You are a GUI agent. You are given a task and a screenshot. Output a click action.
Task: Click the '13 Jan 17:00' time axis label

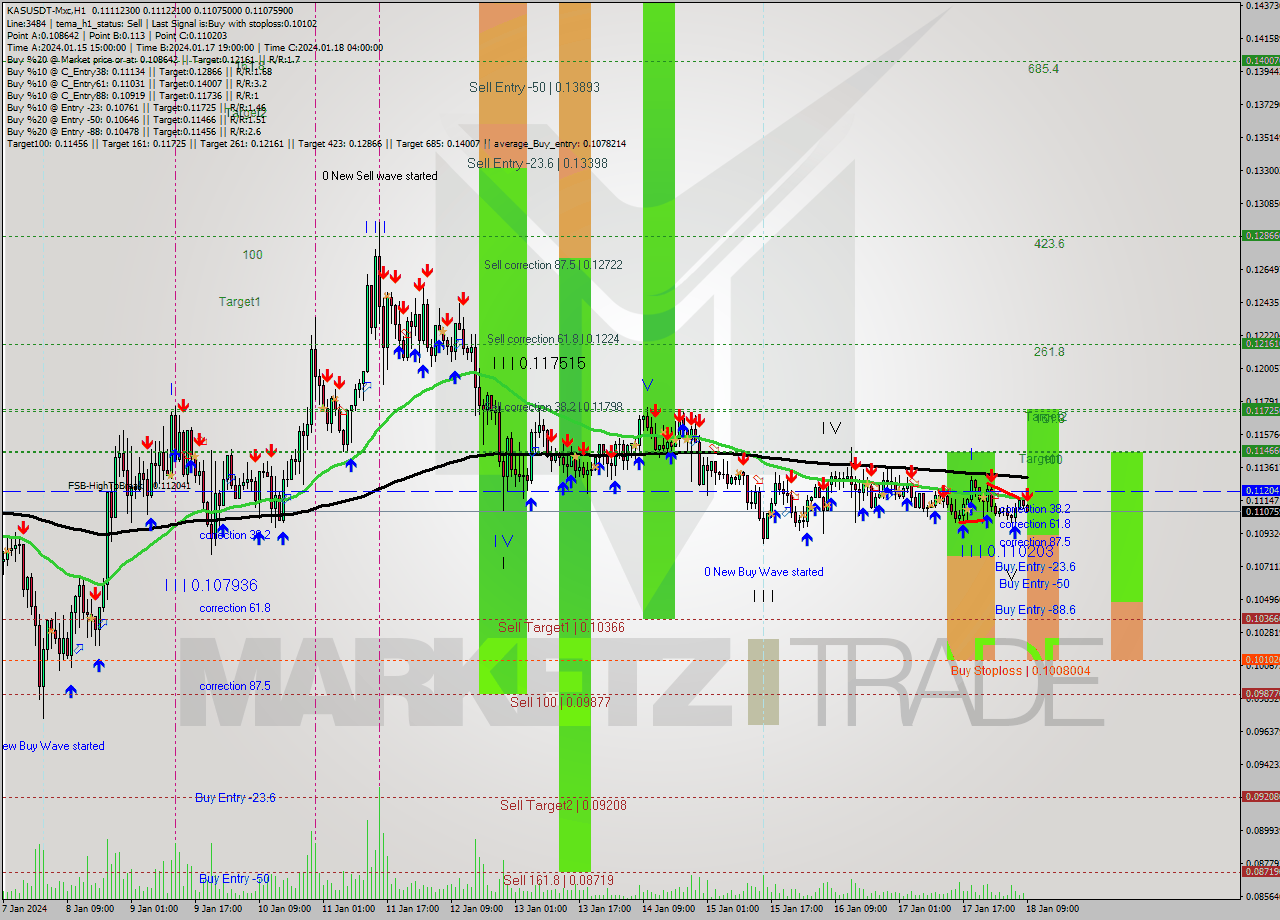pos(605,909)
